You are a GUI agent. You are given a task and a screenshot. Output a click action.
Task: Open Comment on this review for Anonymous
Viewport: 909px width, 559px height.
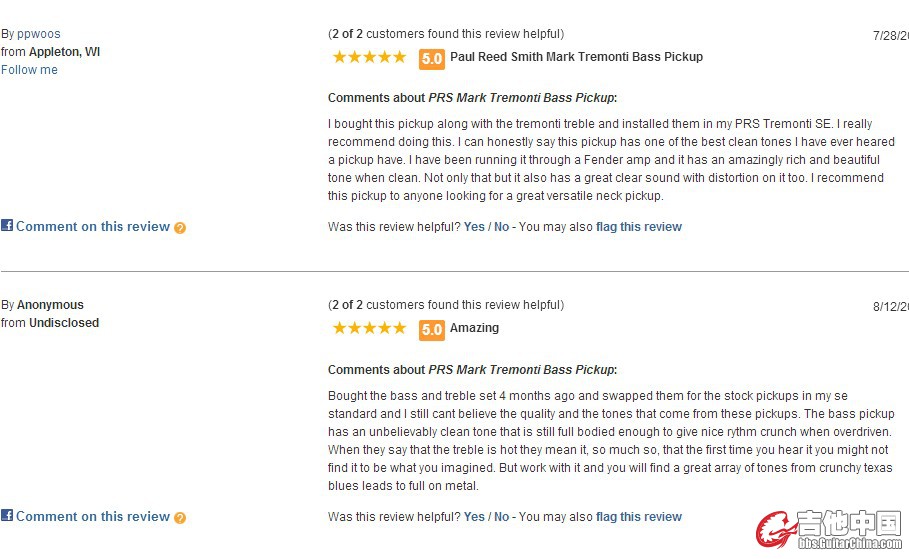93,517
